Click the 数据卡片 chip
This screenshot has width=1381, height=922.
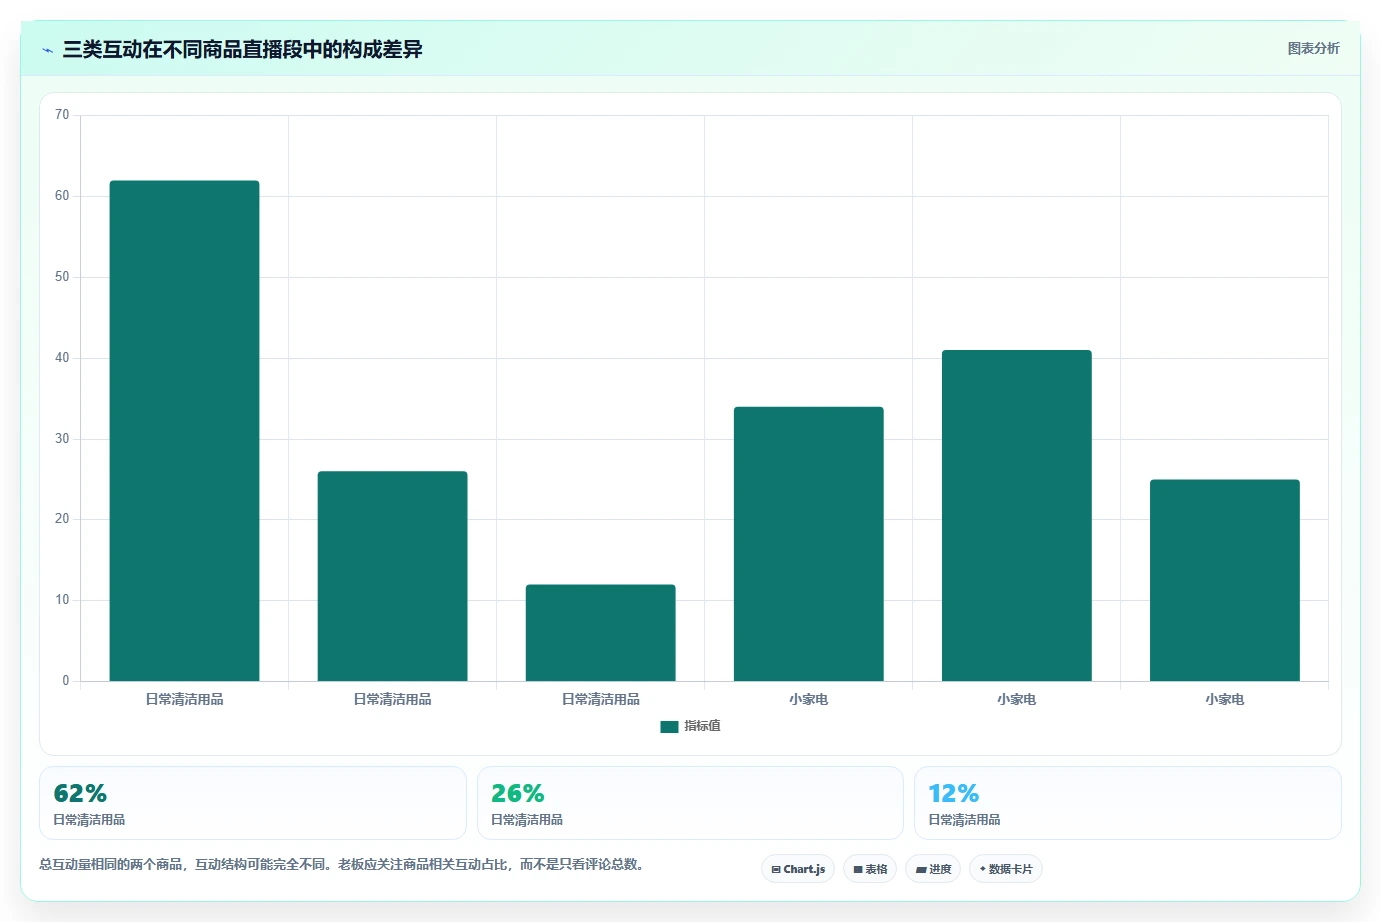(x=1006, y=869)
